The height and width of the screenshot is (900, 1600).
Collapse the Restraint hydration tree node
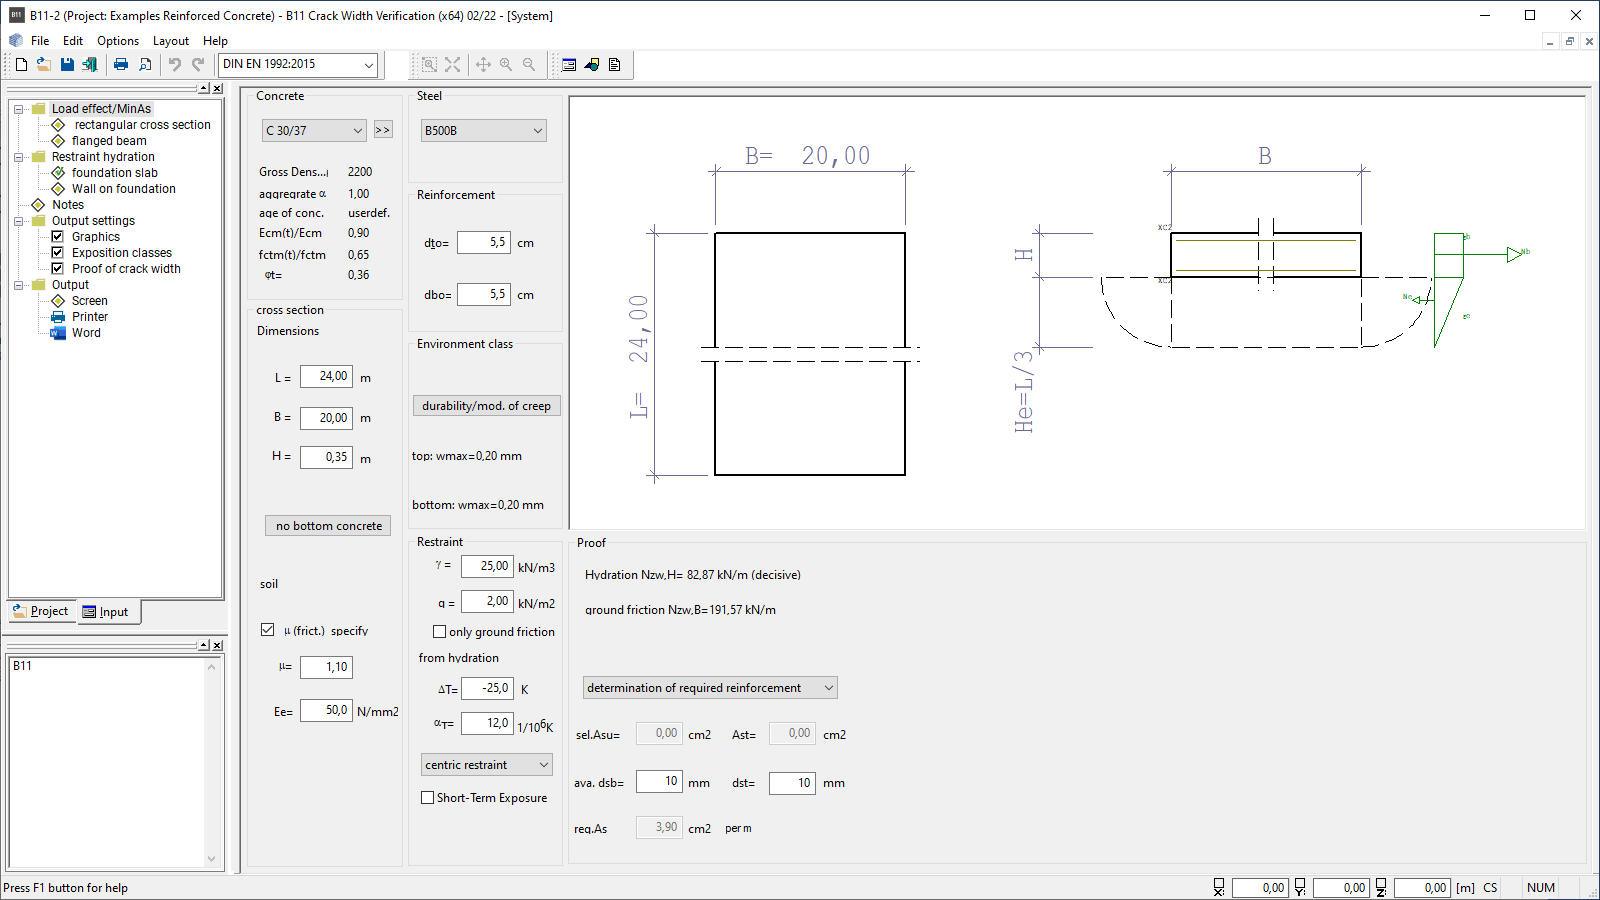pos(19,157)
